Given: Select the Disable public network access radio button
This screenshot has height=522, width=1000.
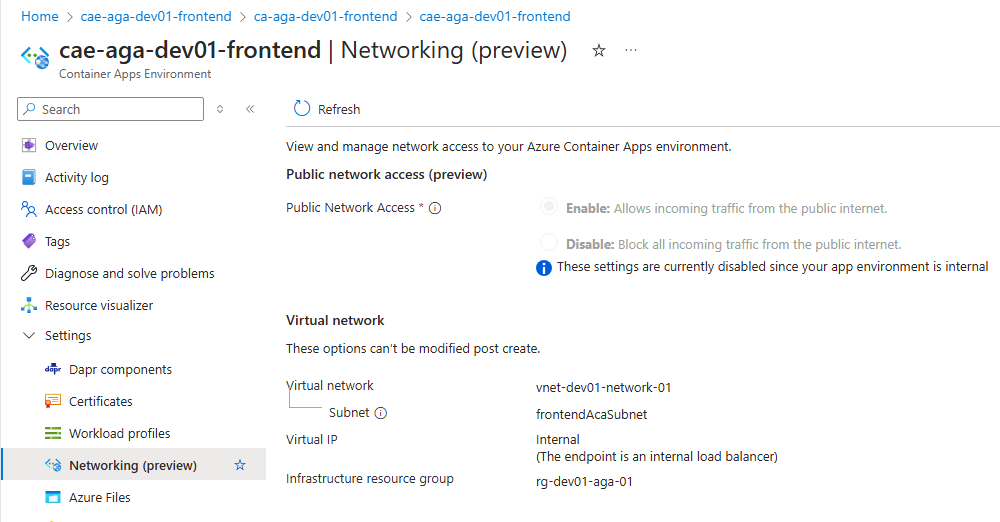Looking at the screenshot, I should (x=548, y=242).
